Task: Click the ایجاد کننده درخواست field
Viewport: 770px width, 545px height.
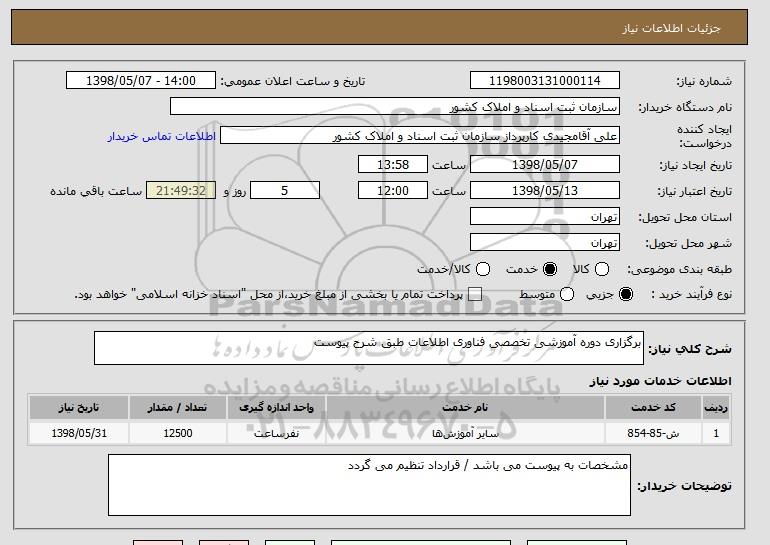Action: coord(420,136)
